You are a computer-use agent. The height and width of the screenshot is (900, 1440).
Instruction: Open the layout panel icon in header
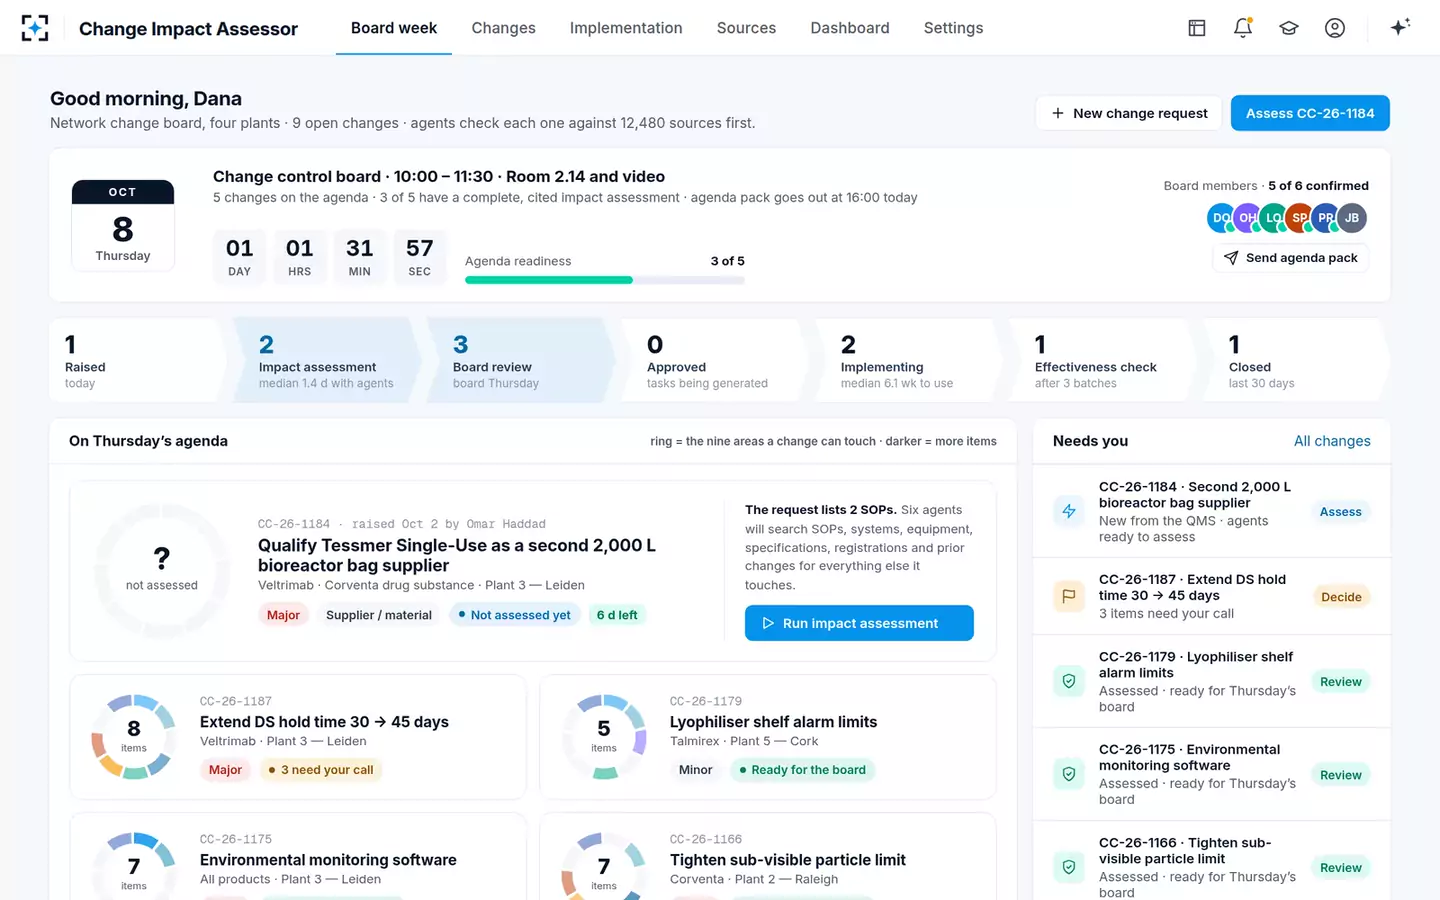(1197, 28)
